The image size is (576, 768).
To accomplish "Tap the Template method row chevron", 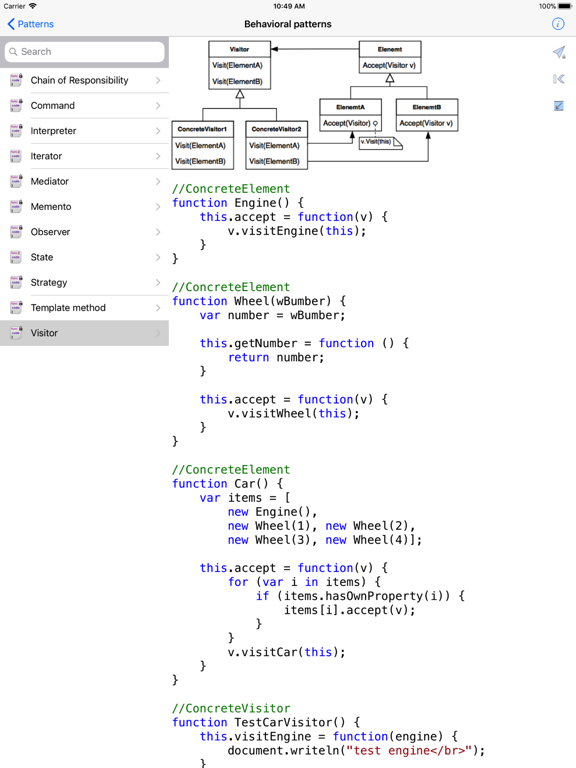I will (x=158, y=308).
